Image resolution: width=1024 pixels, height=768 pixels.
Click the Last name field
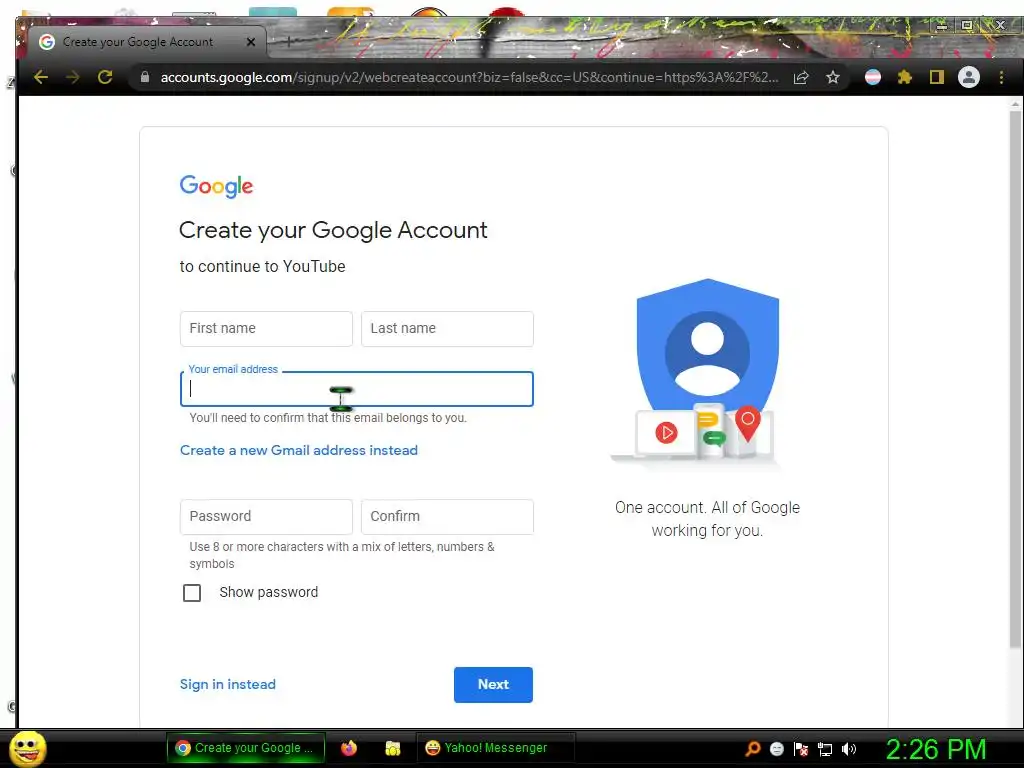point(447,328)
